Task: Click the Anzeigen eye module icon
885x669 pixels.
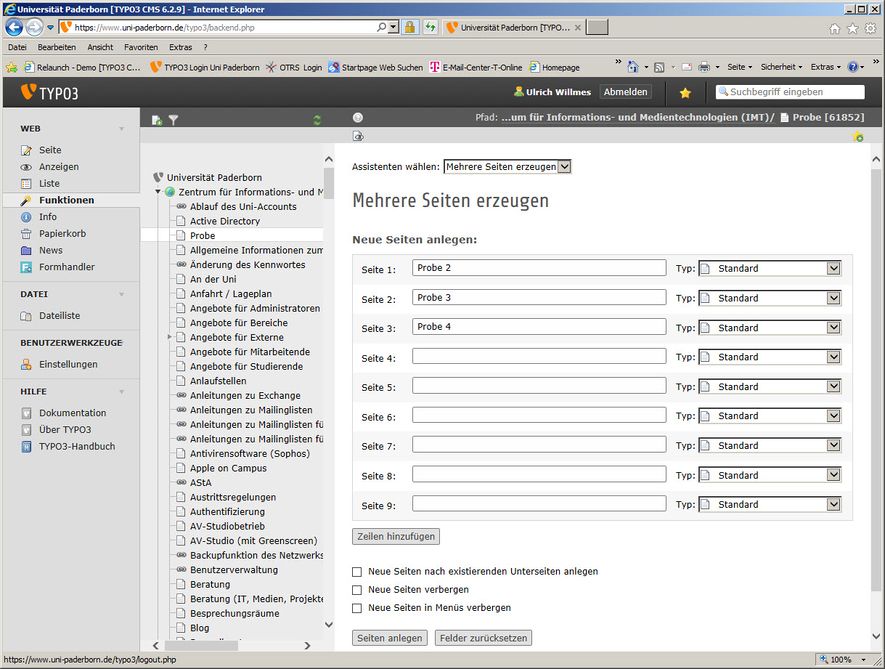Action: click(27, 167)
